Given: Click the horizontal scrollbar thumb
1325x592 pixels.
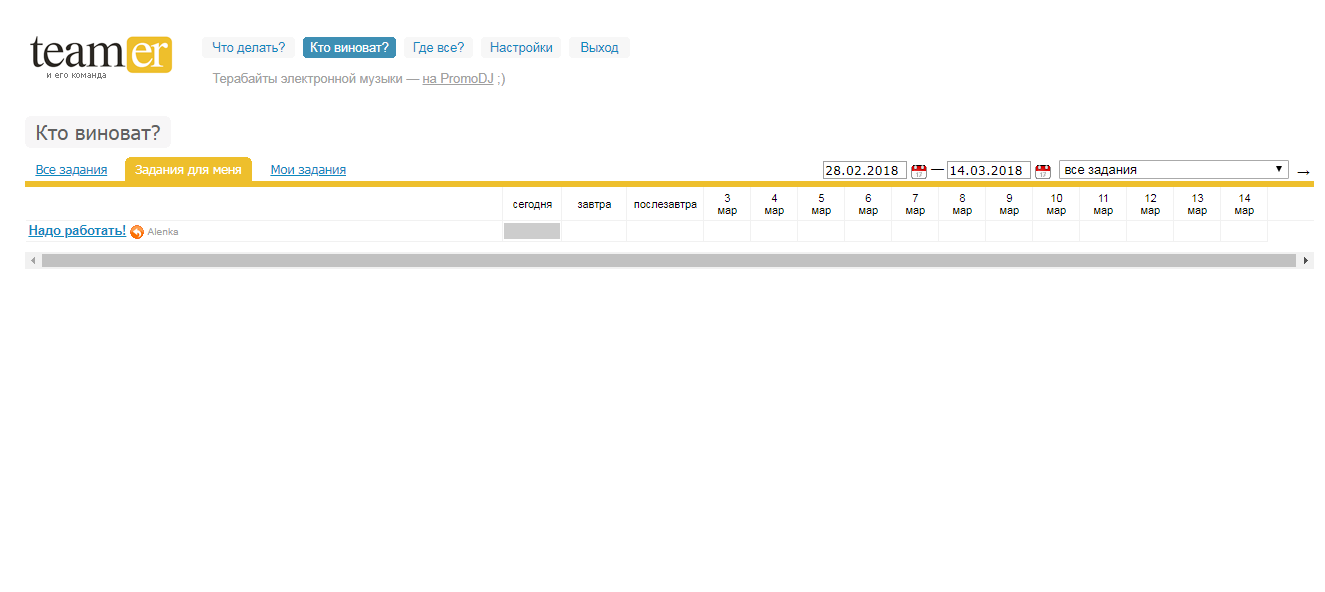Looking at the screenshot, I should (x=668, y=260).
